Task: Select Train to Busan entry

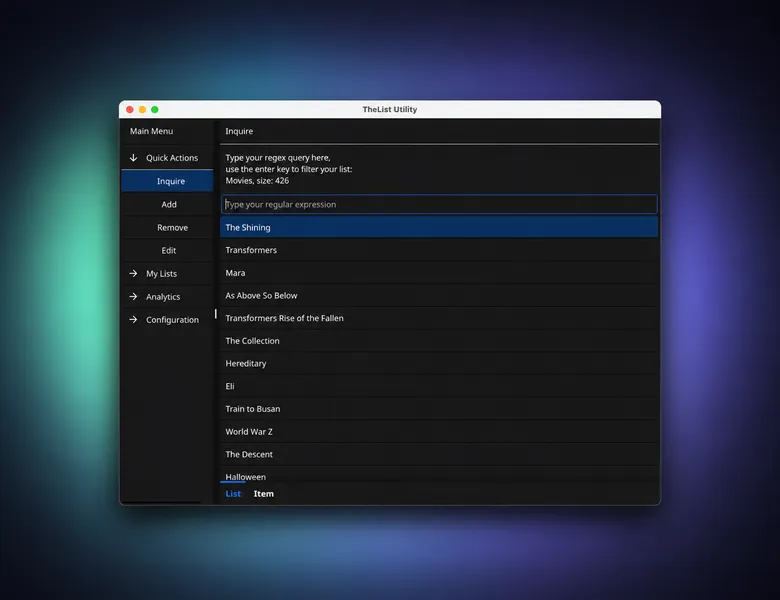Action: 439,409
